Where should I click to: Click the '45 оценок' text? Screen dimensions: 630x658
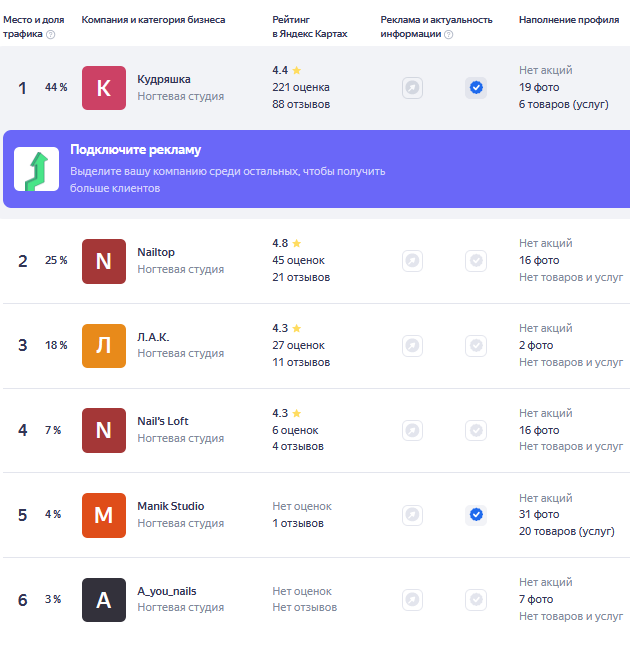pos(298,260)
